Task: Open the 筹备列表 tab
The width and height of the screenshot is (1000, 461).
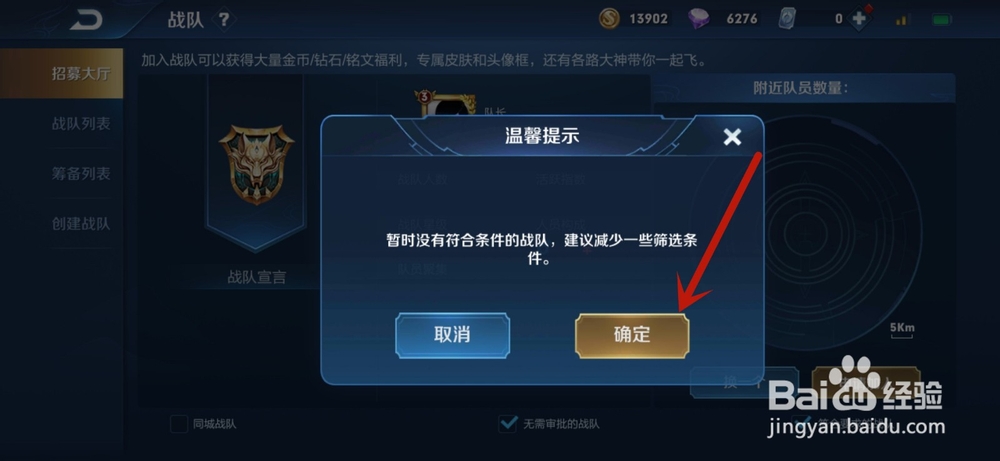Action: (x=80, y=173)
